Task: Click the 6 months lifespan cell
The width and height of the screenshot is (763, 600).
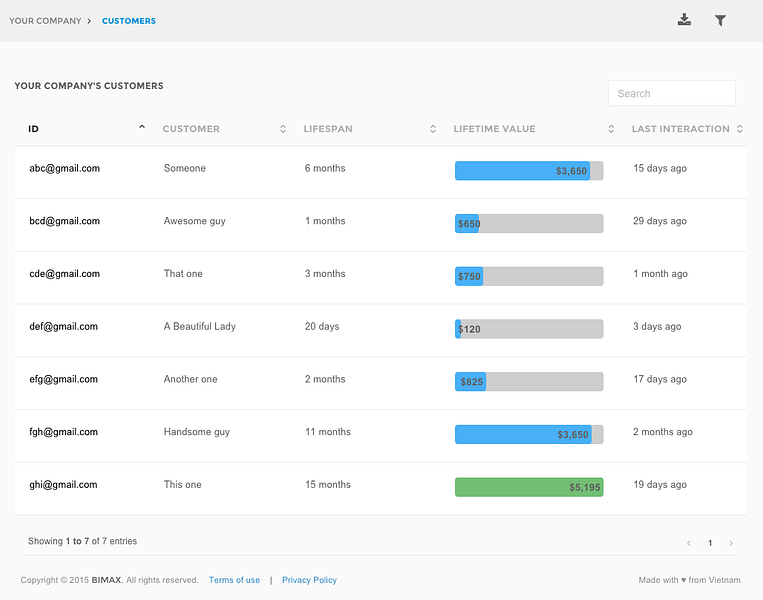Action: pyautogui.click(x=325, y=168)
